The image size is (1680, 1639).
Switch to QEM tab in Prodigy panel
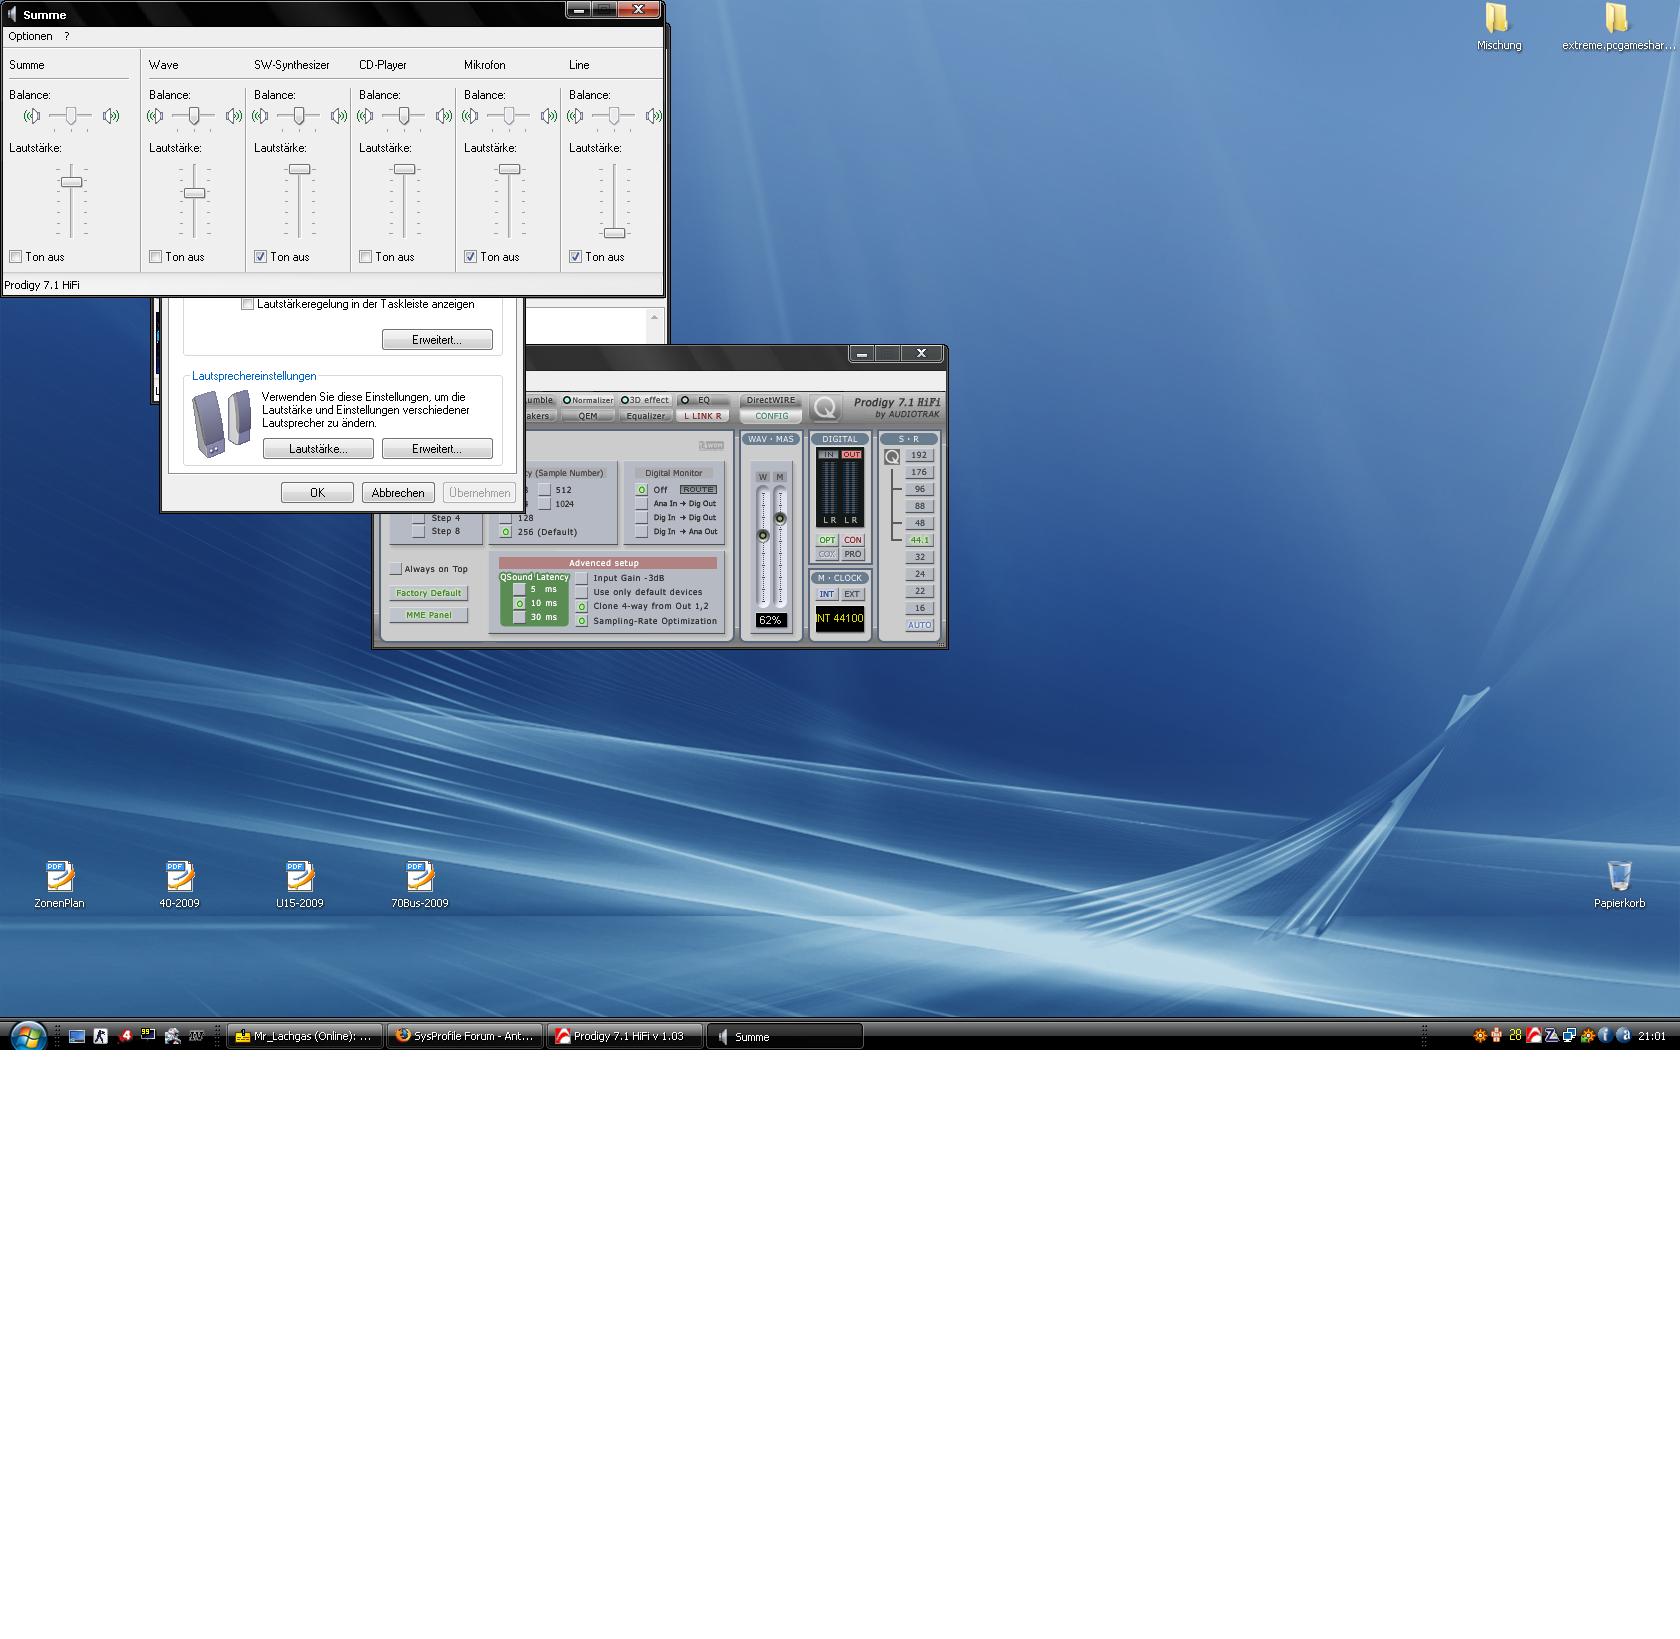click(588, 416)
